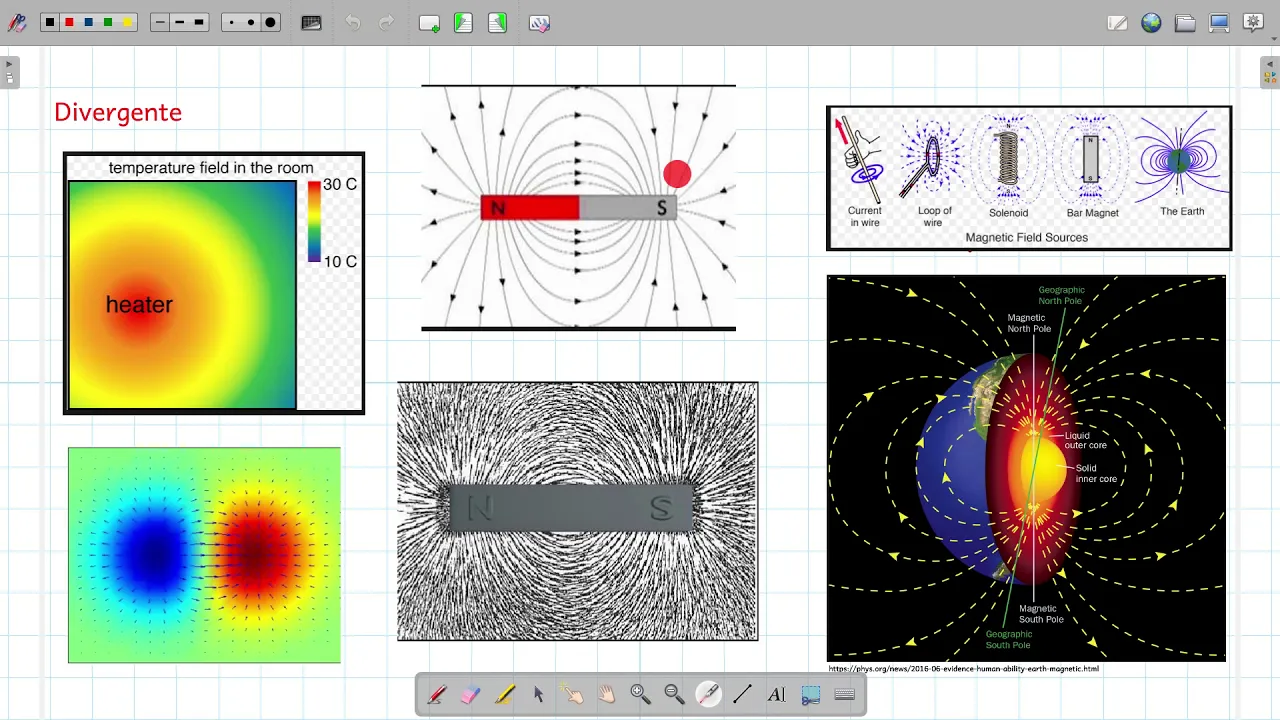This screenshot has height=720, width=1280.
Task: Choose the medium line width
Action: [180, 22]
